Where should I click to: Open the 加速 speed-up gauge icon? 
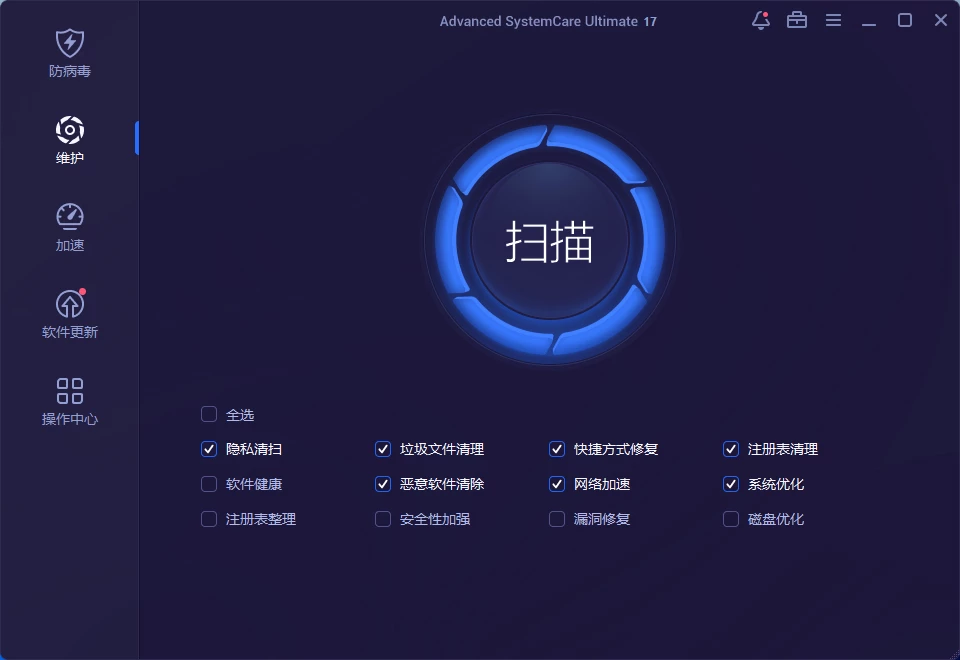point(69,217)
